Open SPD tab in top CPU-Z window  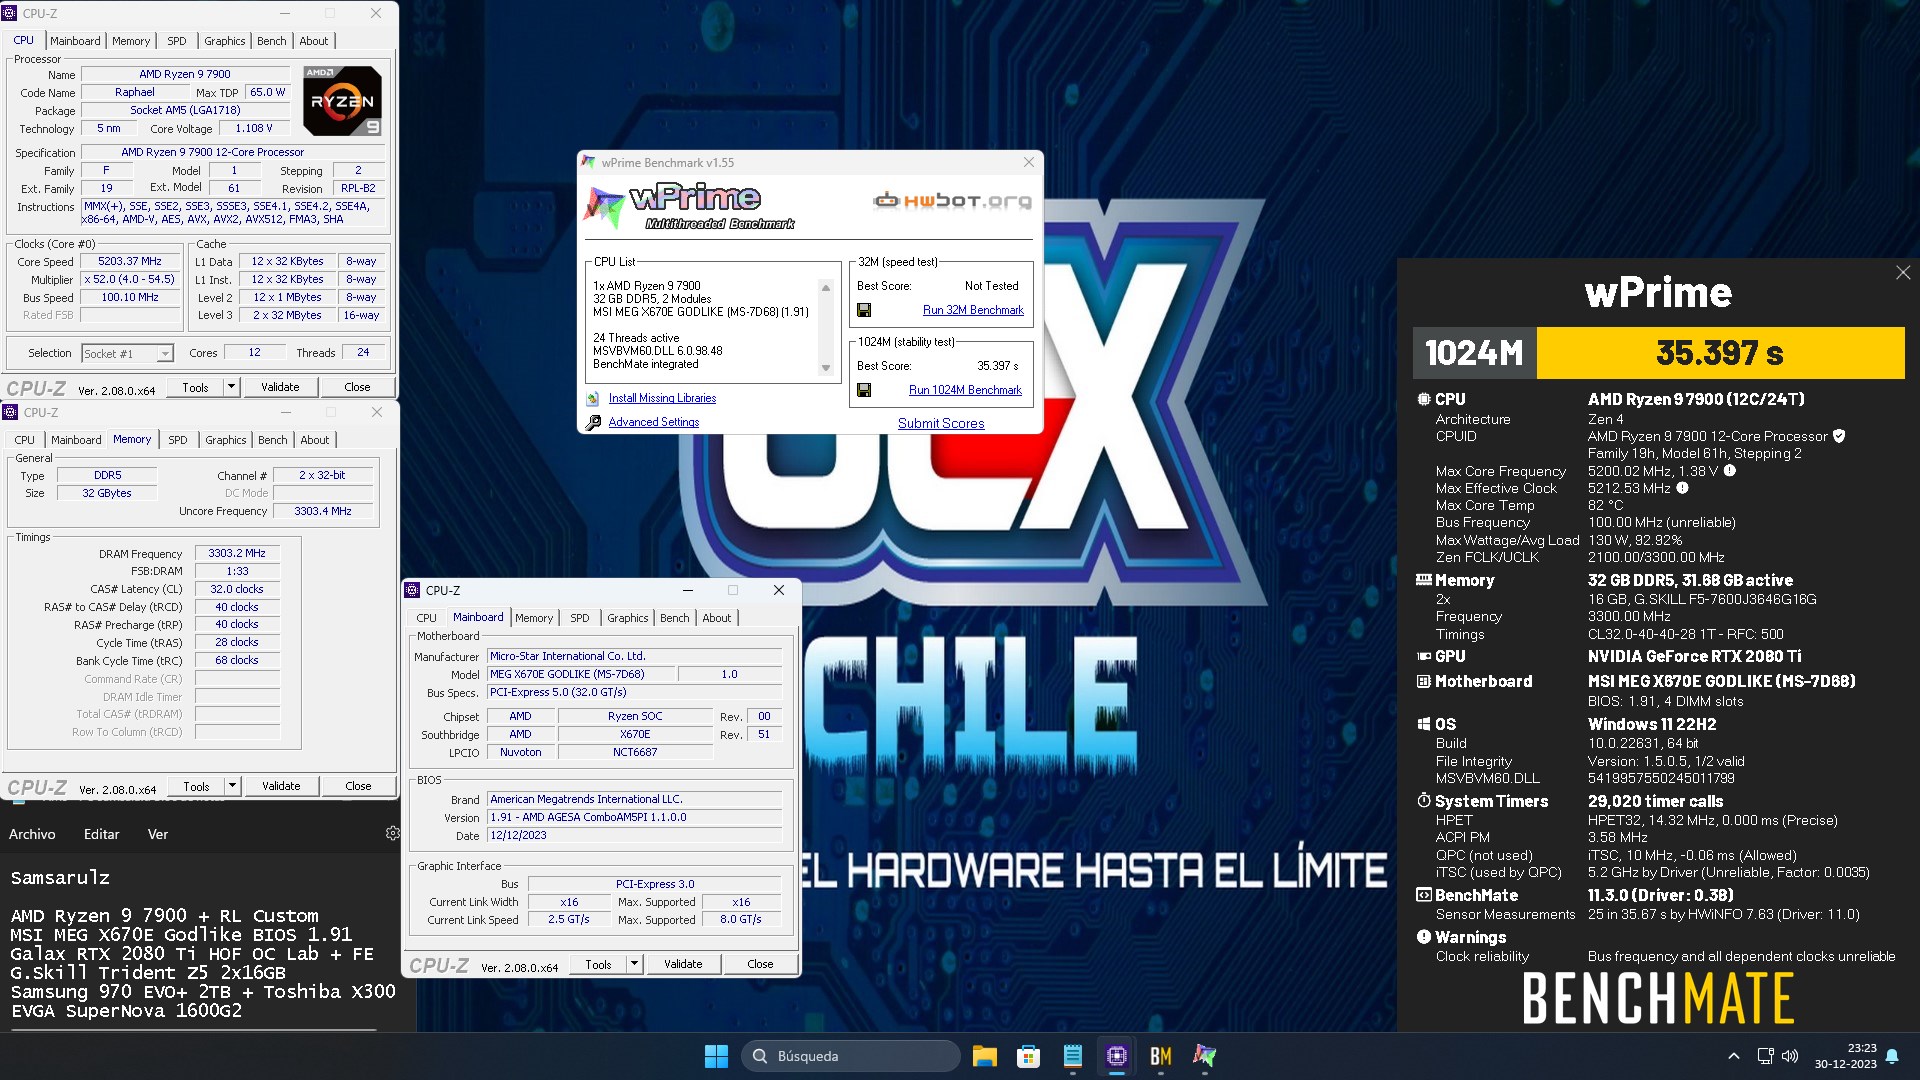click(x=177, y=41)
